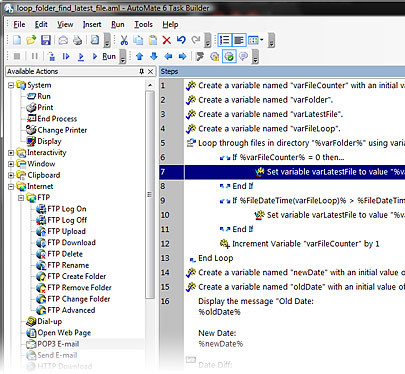Select step 13 End Loop
This screenshot has width=405, height=374.
coord(282,258)
